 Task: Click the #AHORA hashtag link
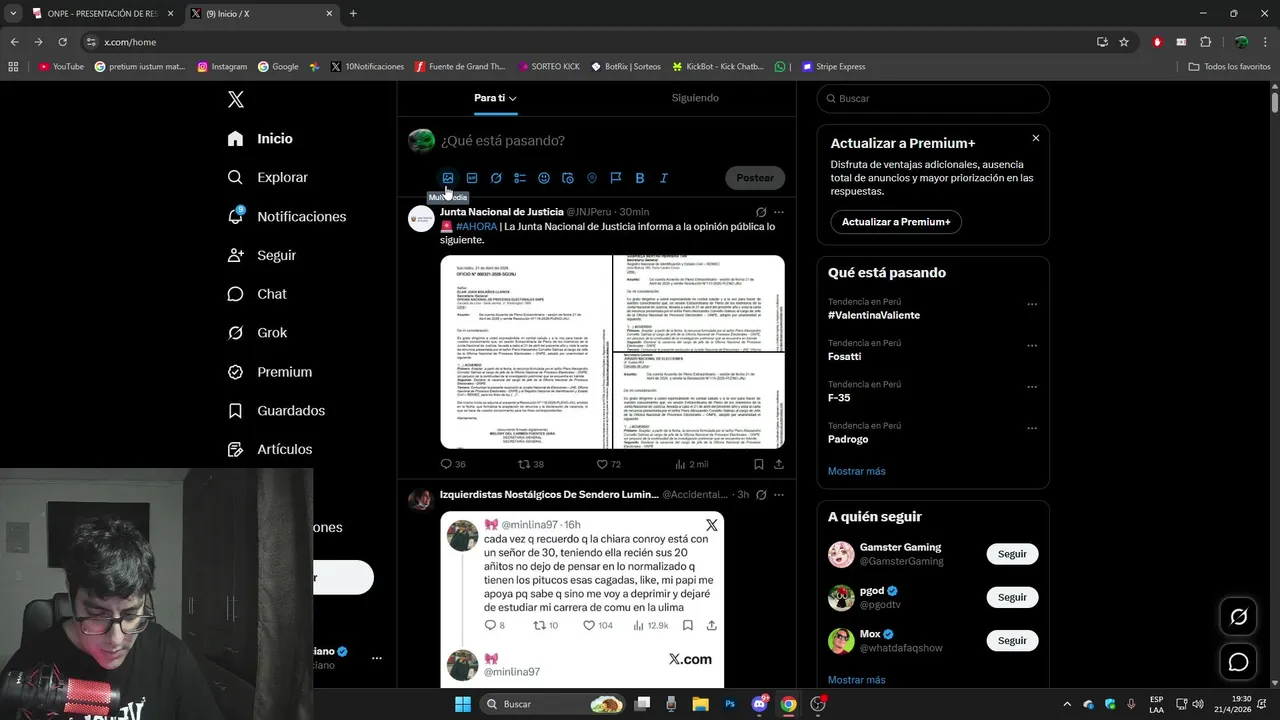[x=476, y=227]
